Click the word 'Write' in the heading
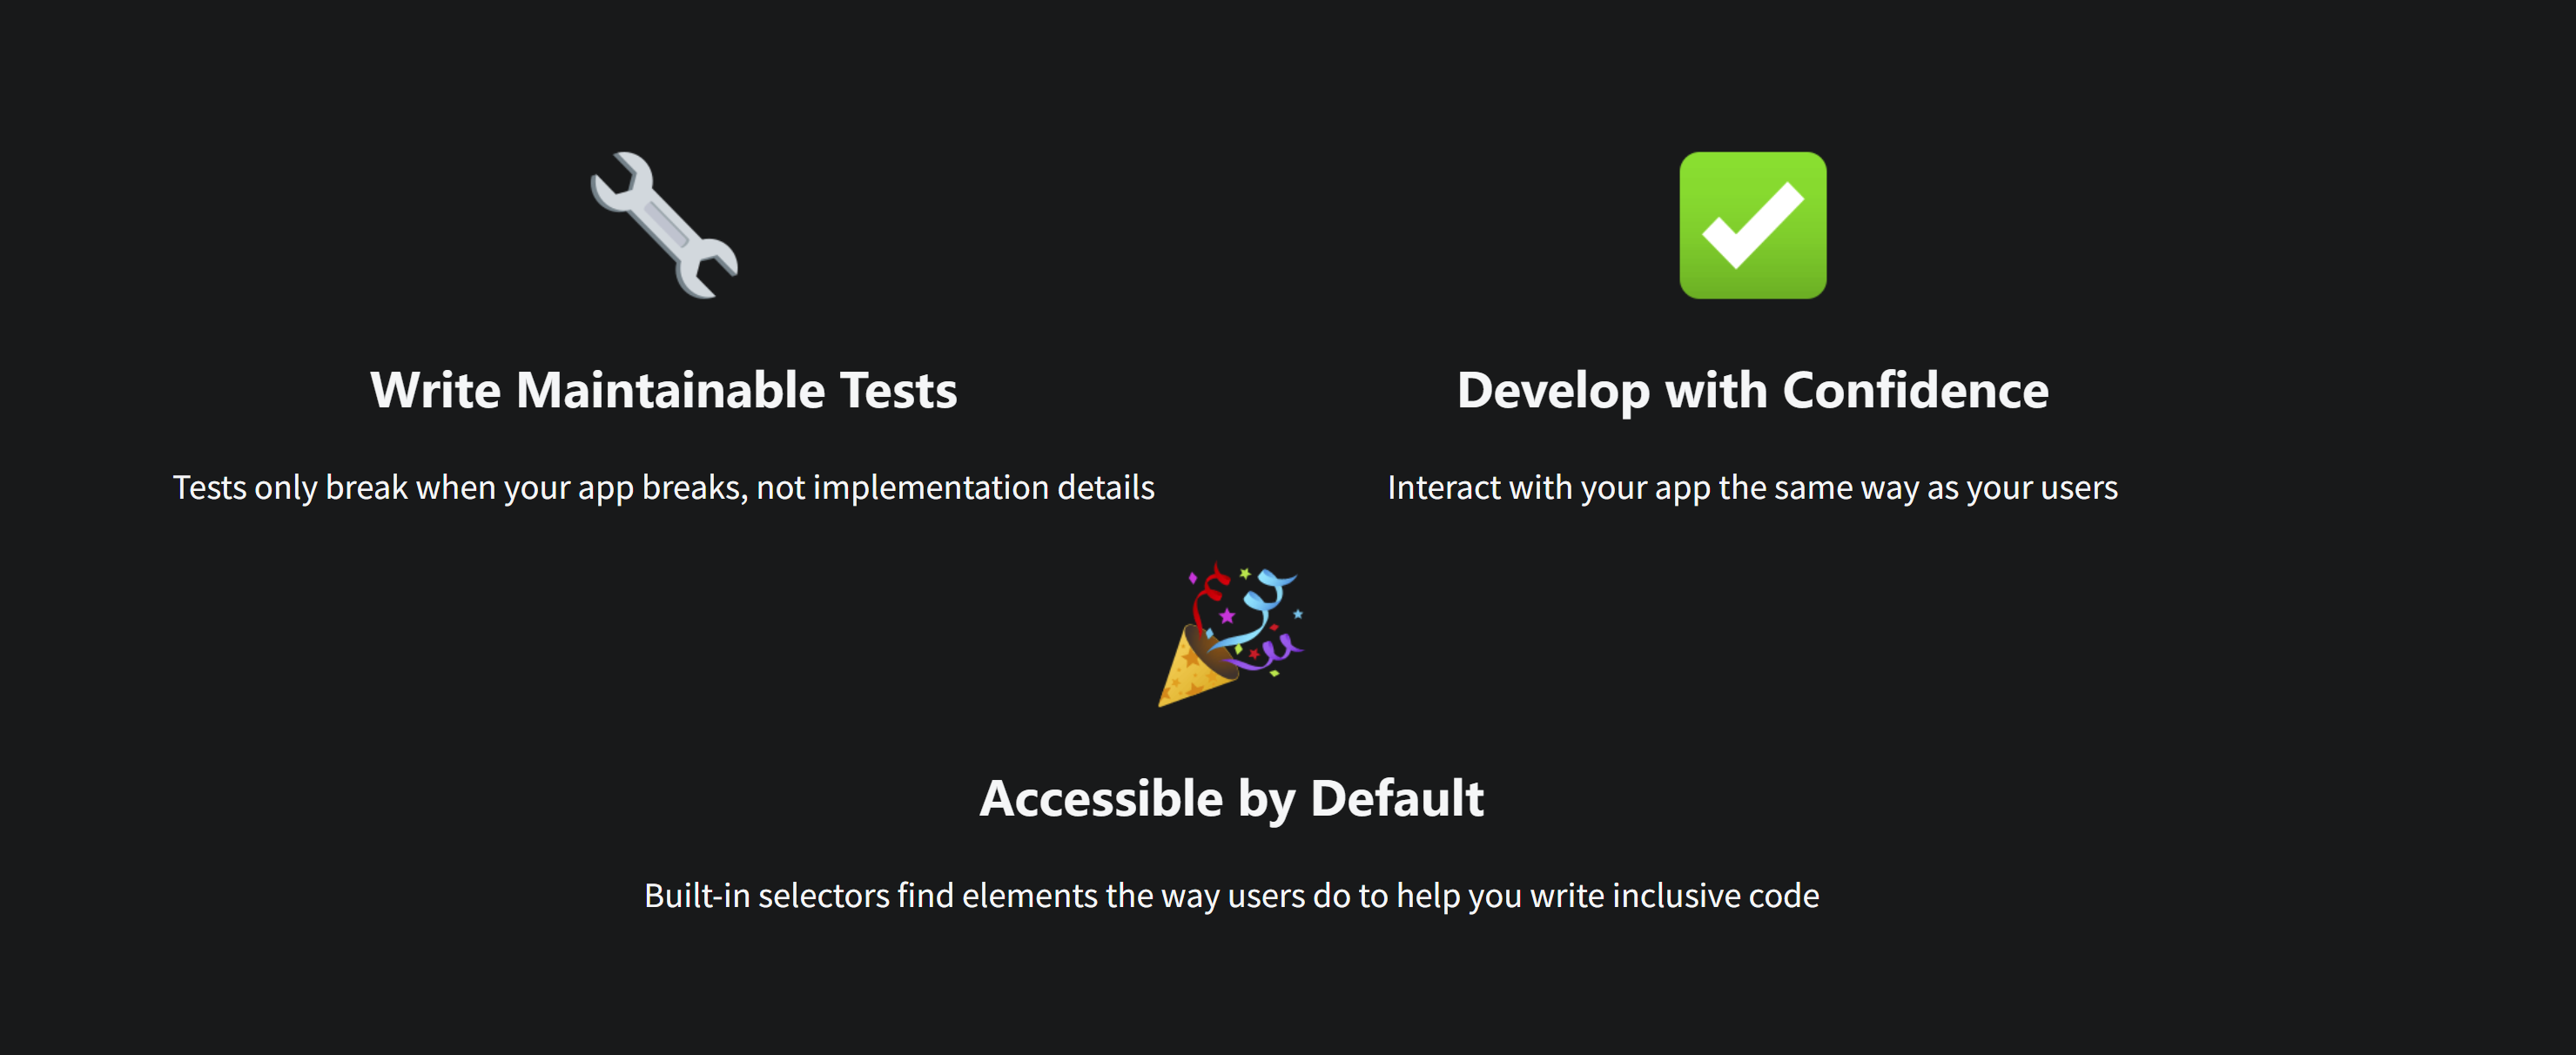The width and height of the screenshot is (2576, 1055). (435, 390)
